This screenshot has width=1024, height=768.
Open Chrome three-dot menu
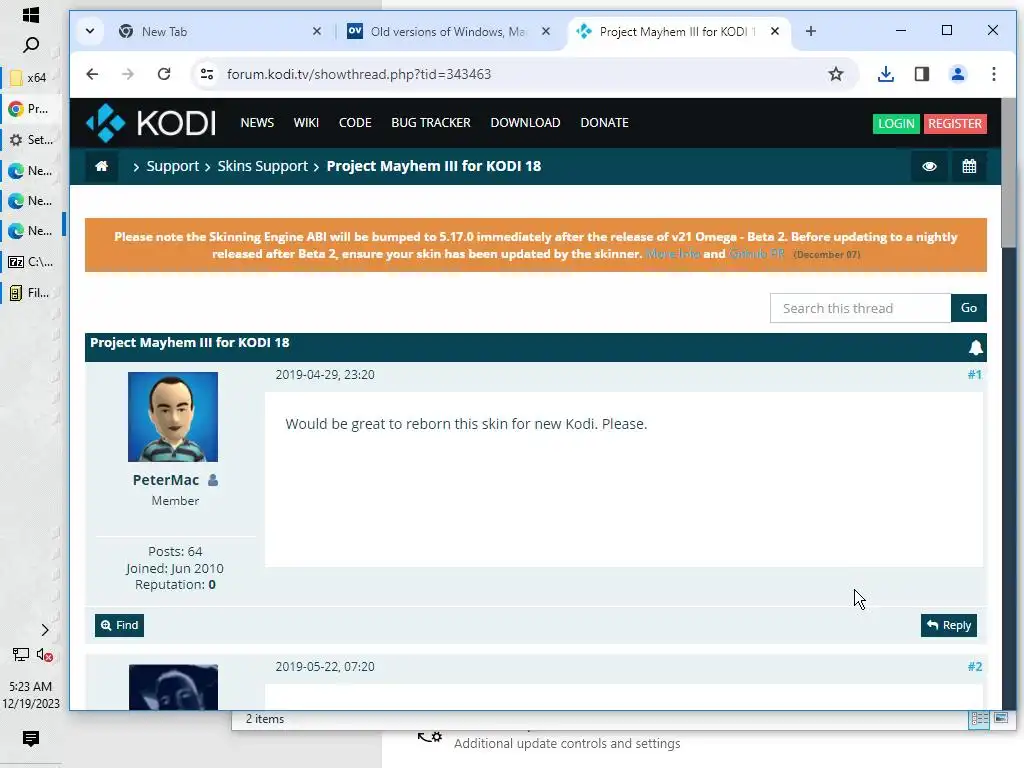click(993, 74)
